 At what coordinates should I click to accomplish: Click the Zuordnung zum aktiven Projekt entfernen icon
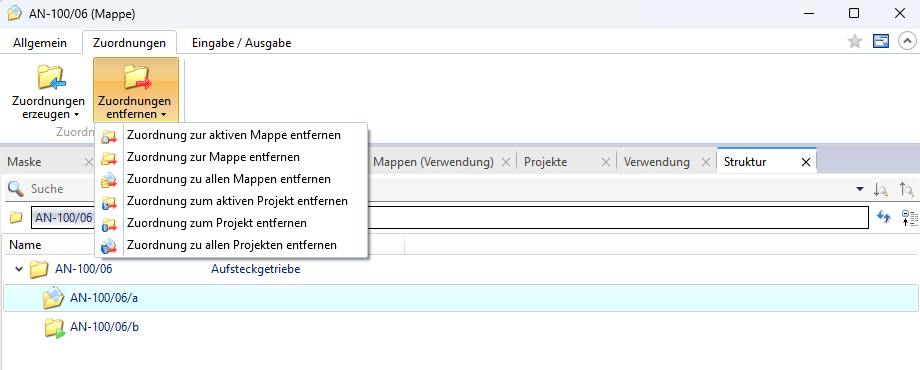coord(109,202)
